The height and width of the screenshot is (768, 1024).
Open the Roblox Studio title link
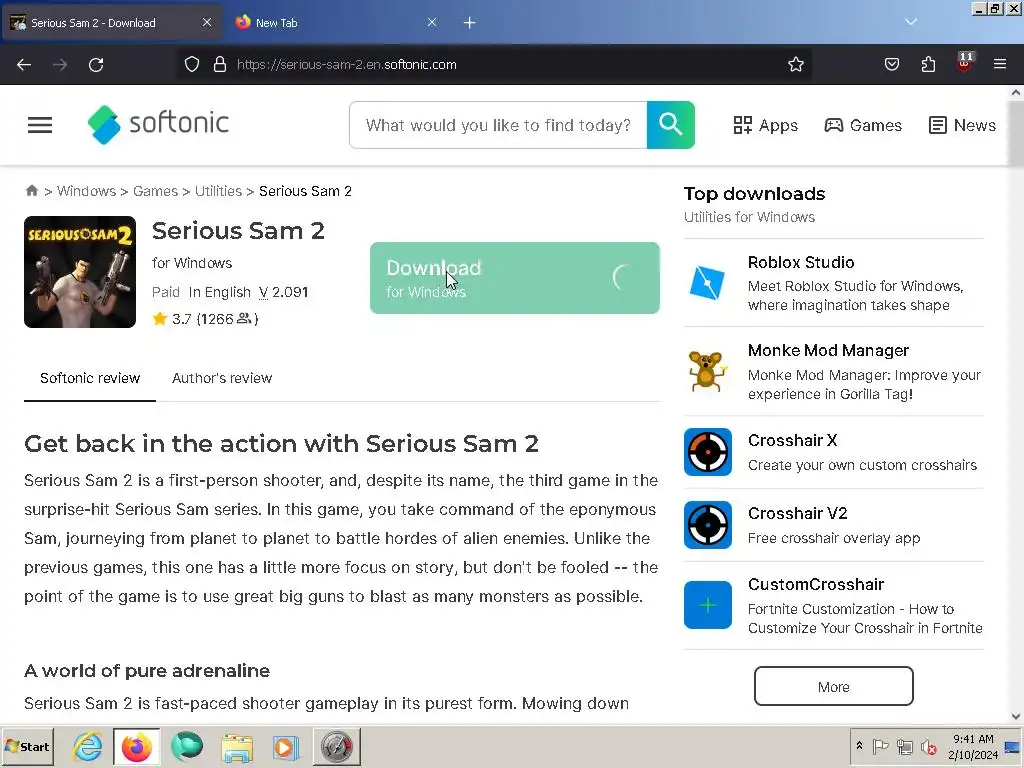tap(801, 262)
